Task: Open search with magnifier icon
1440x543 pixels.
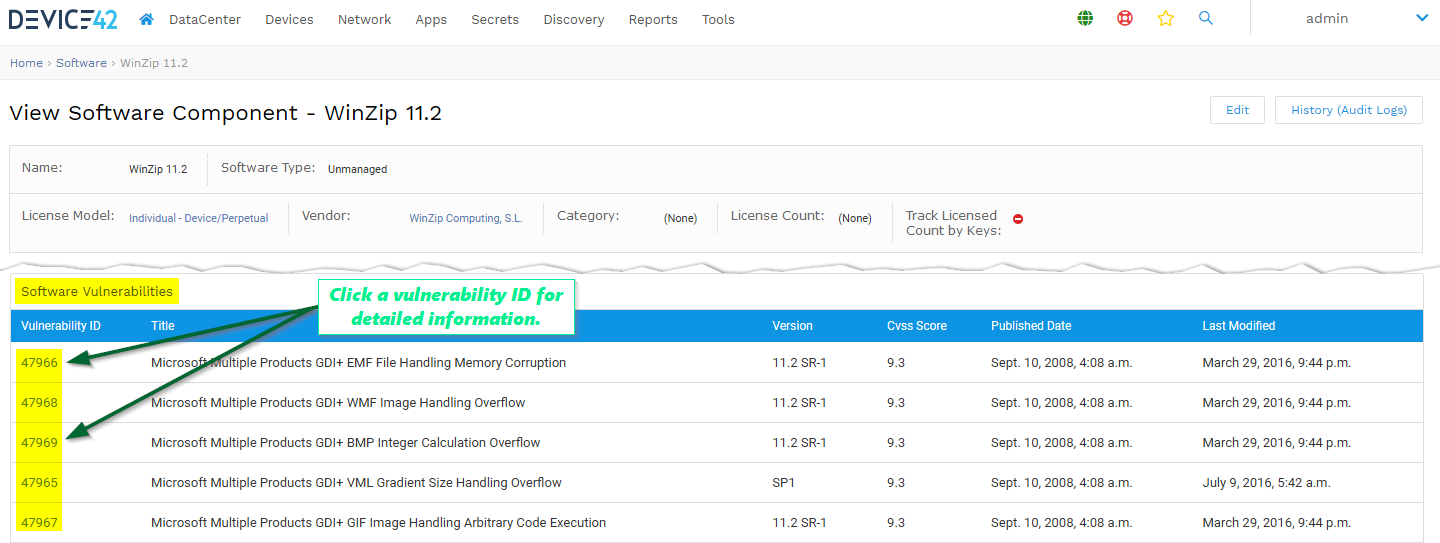Action: click(1206, 18)
